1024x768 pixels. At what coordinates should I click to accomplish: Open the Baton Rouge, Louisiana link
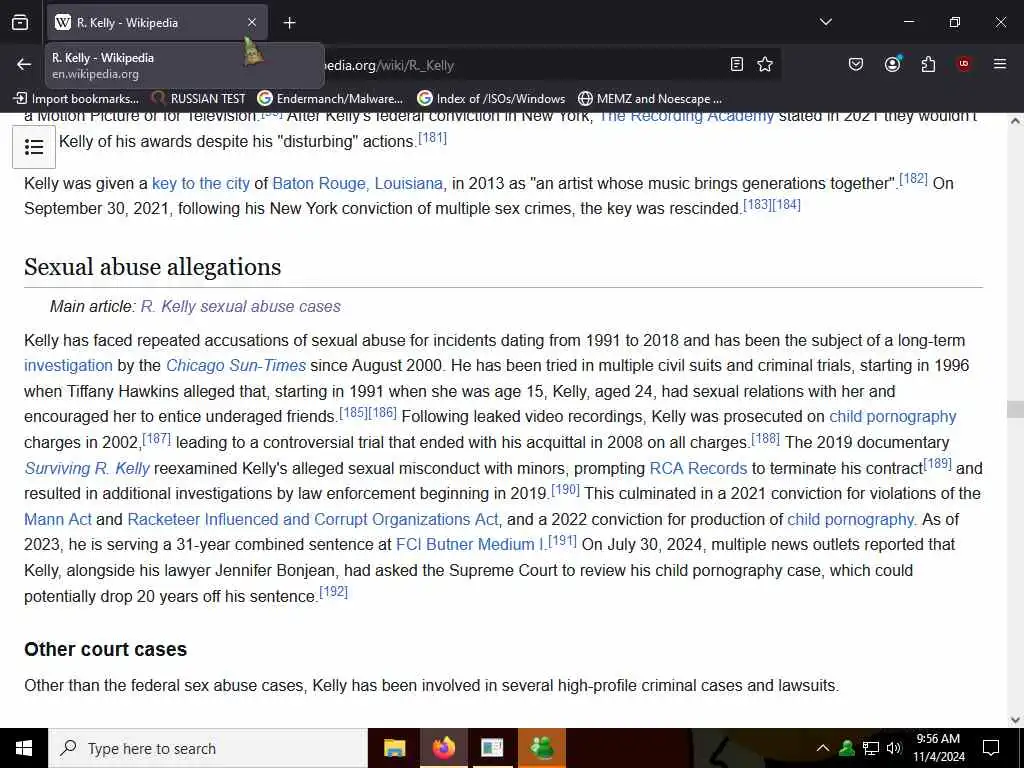click(x=357, y=184)
